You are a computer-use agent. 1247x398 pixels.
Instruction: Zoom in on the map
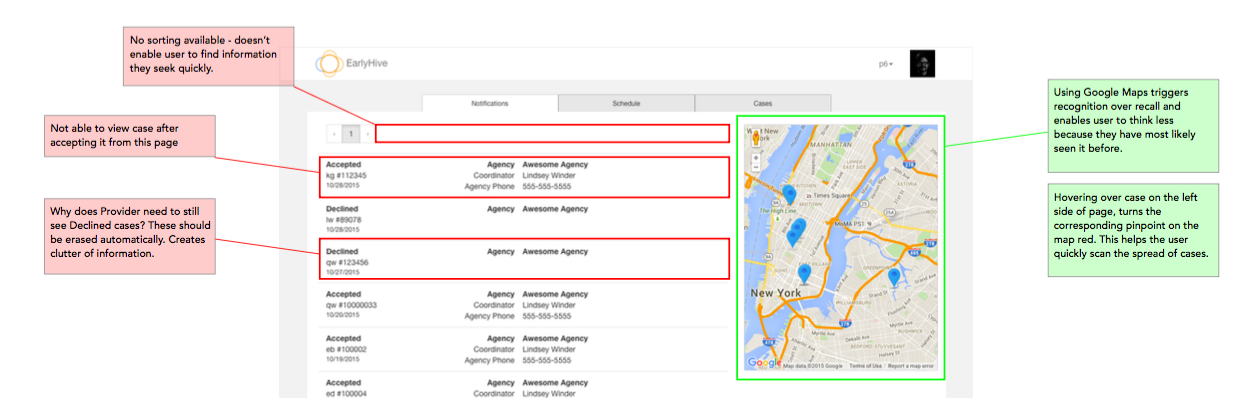(755, 157)
